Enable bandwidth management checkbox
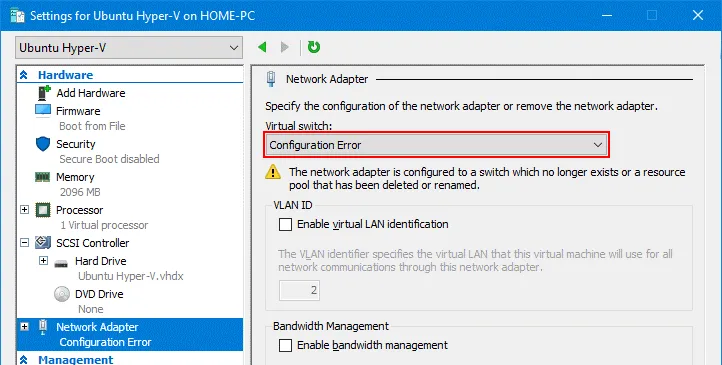 (285, 345)
